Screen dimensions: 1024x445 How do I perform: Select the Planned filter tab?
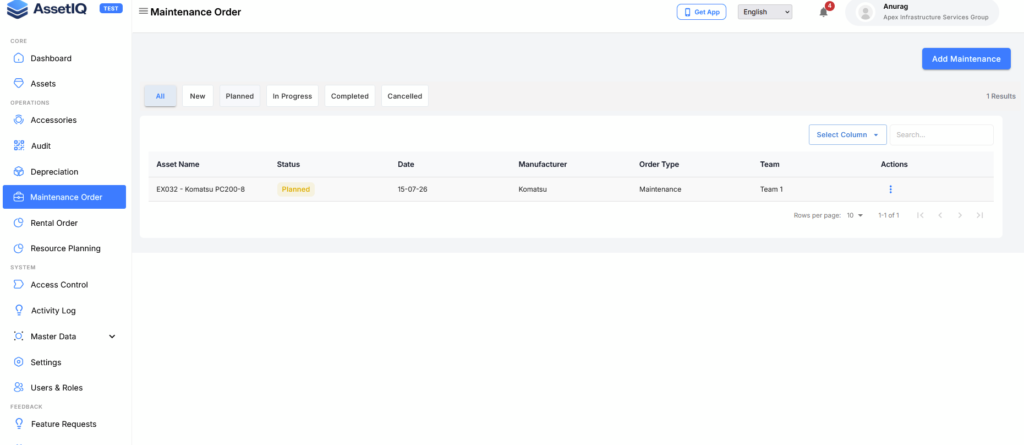(239, 96)
